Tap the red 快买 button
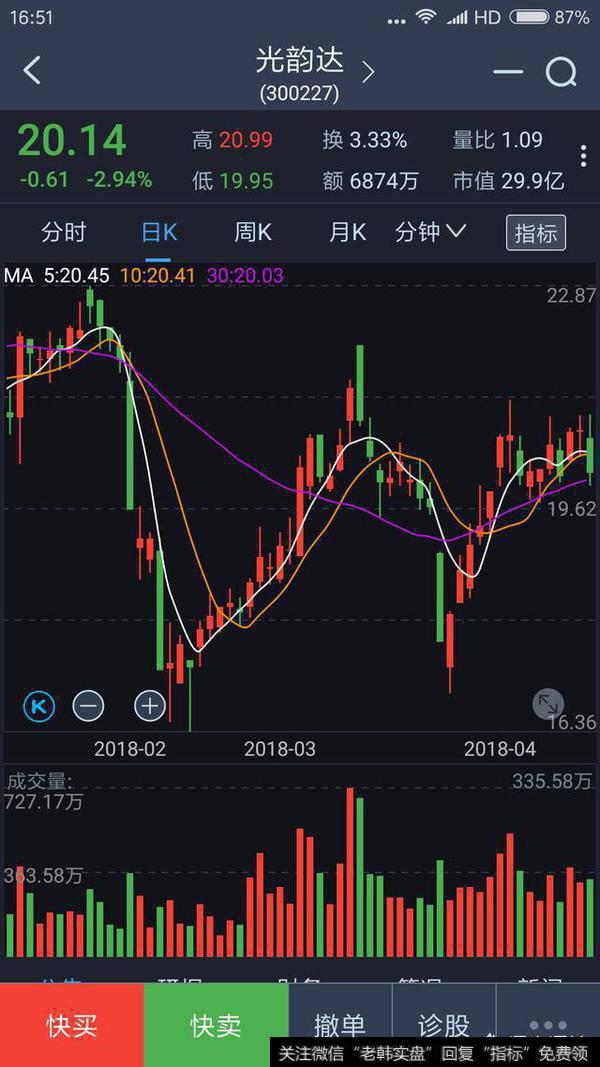 (71, 1025)
